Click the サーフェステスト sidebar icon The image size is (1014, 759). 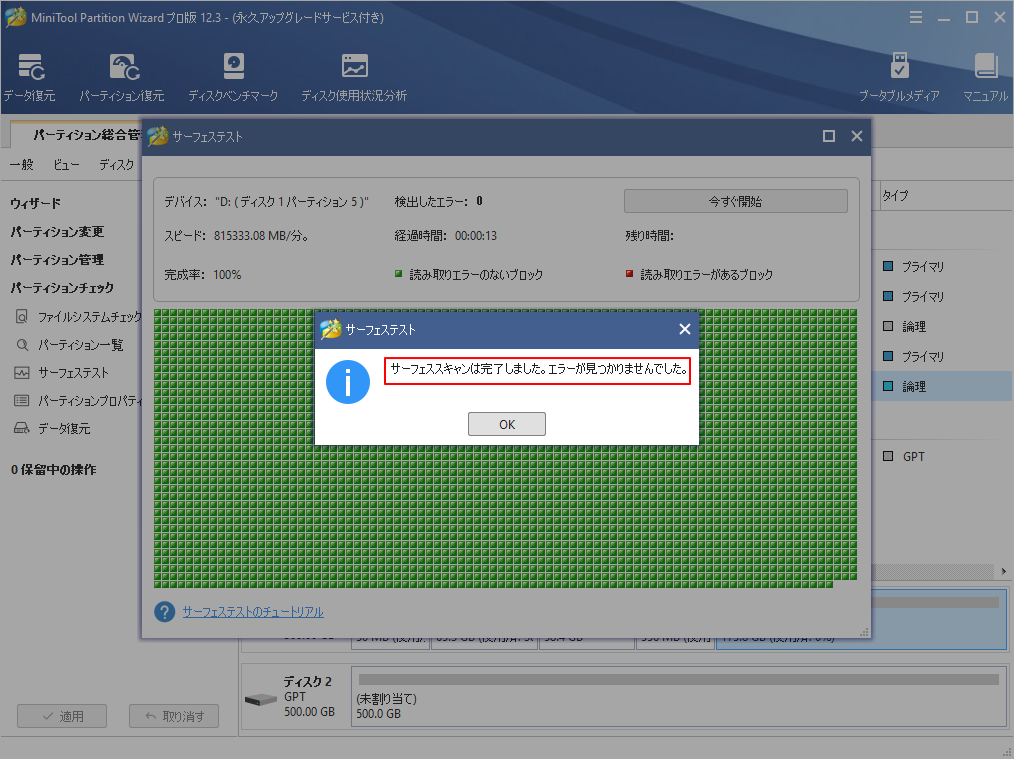(22, 372)
